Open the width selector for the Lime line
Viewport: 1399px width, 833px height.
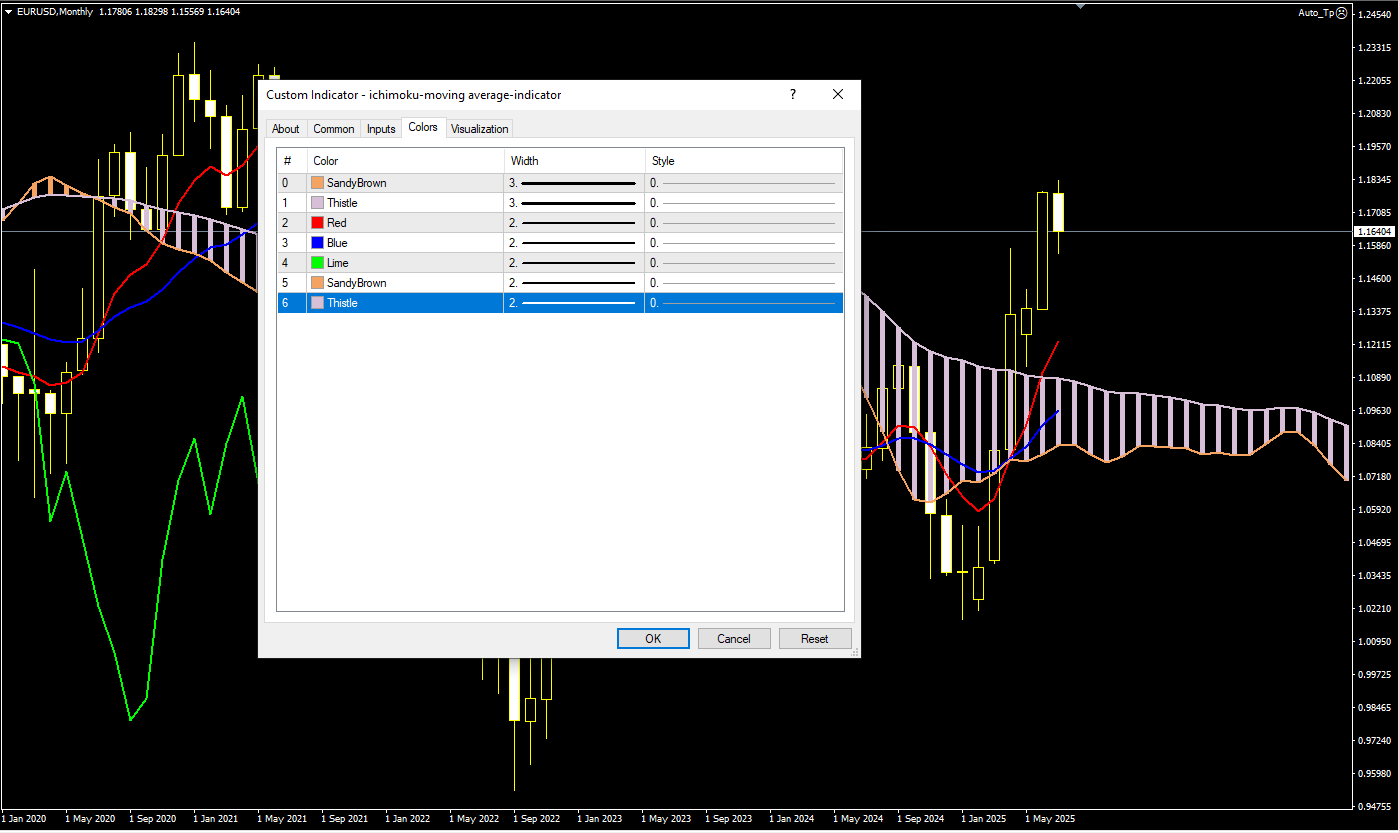point(573,263)
